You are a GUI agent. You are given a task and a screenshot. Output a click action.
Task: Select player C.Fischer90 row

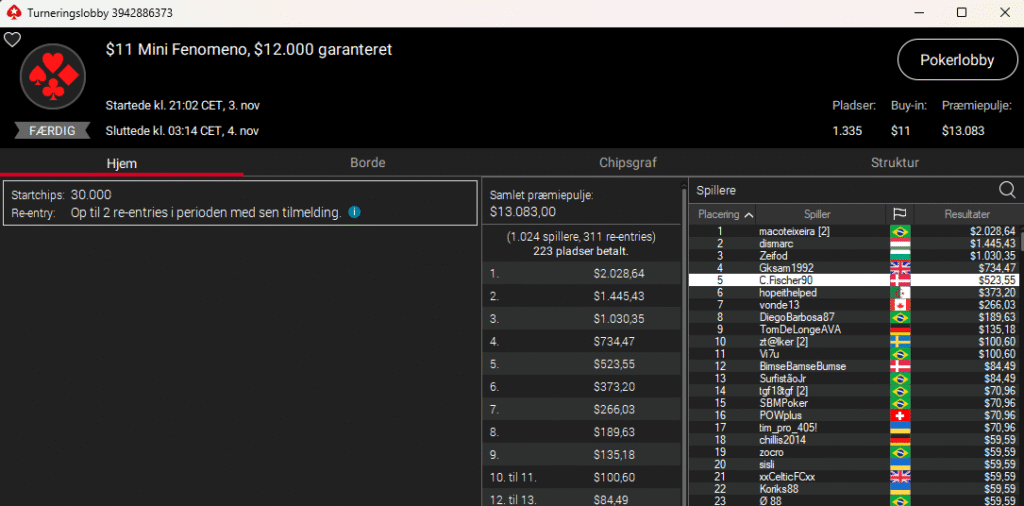coord(851,280)
